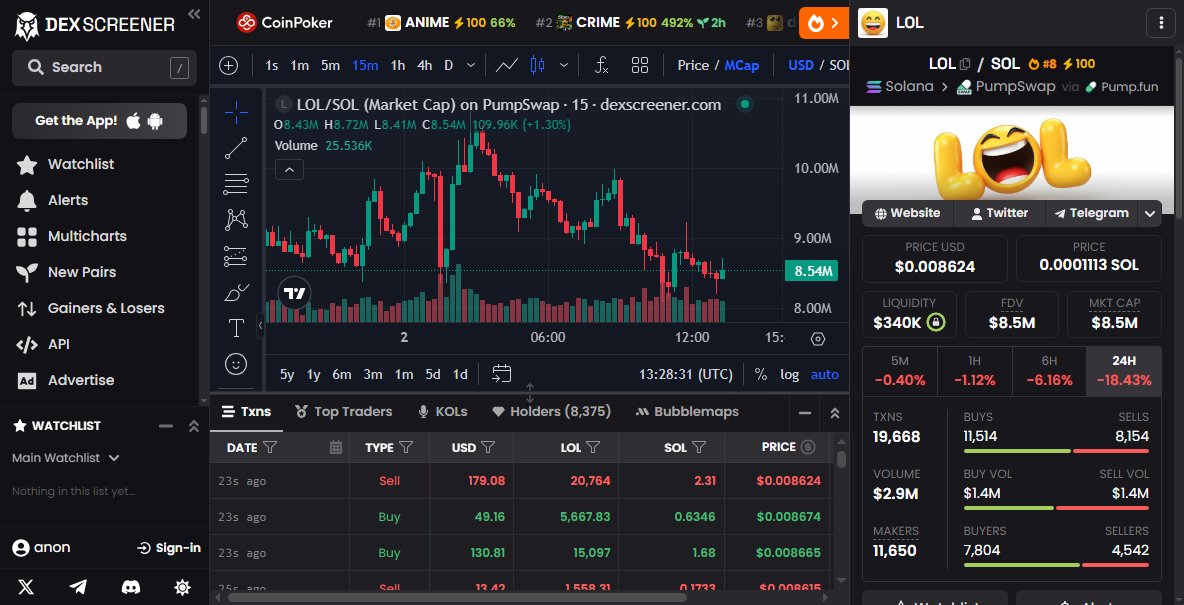This screenshot has height=605, width=1184.
Task: Switch to the Top Traders tab
Action: coord(344,412)
